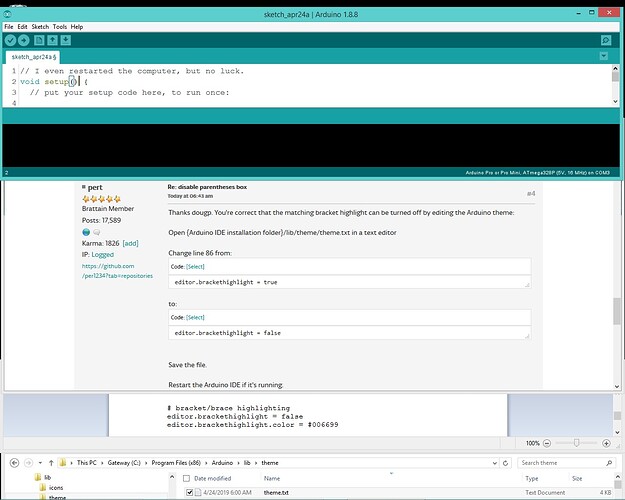Image resolution: width=625 pixels, height=500 pixels.
Task: Create a new sketch with New icon
Action: pos(39,40)
